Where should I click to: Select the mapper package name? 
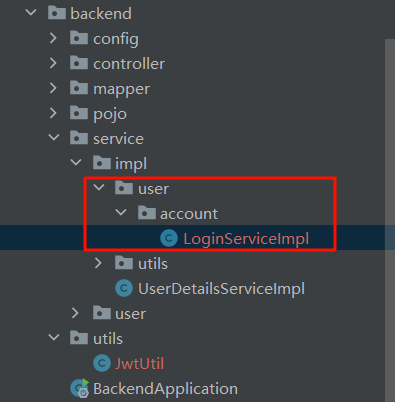click(x=121, y=89)
